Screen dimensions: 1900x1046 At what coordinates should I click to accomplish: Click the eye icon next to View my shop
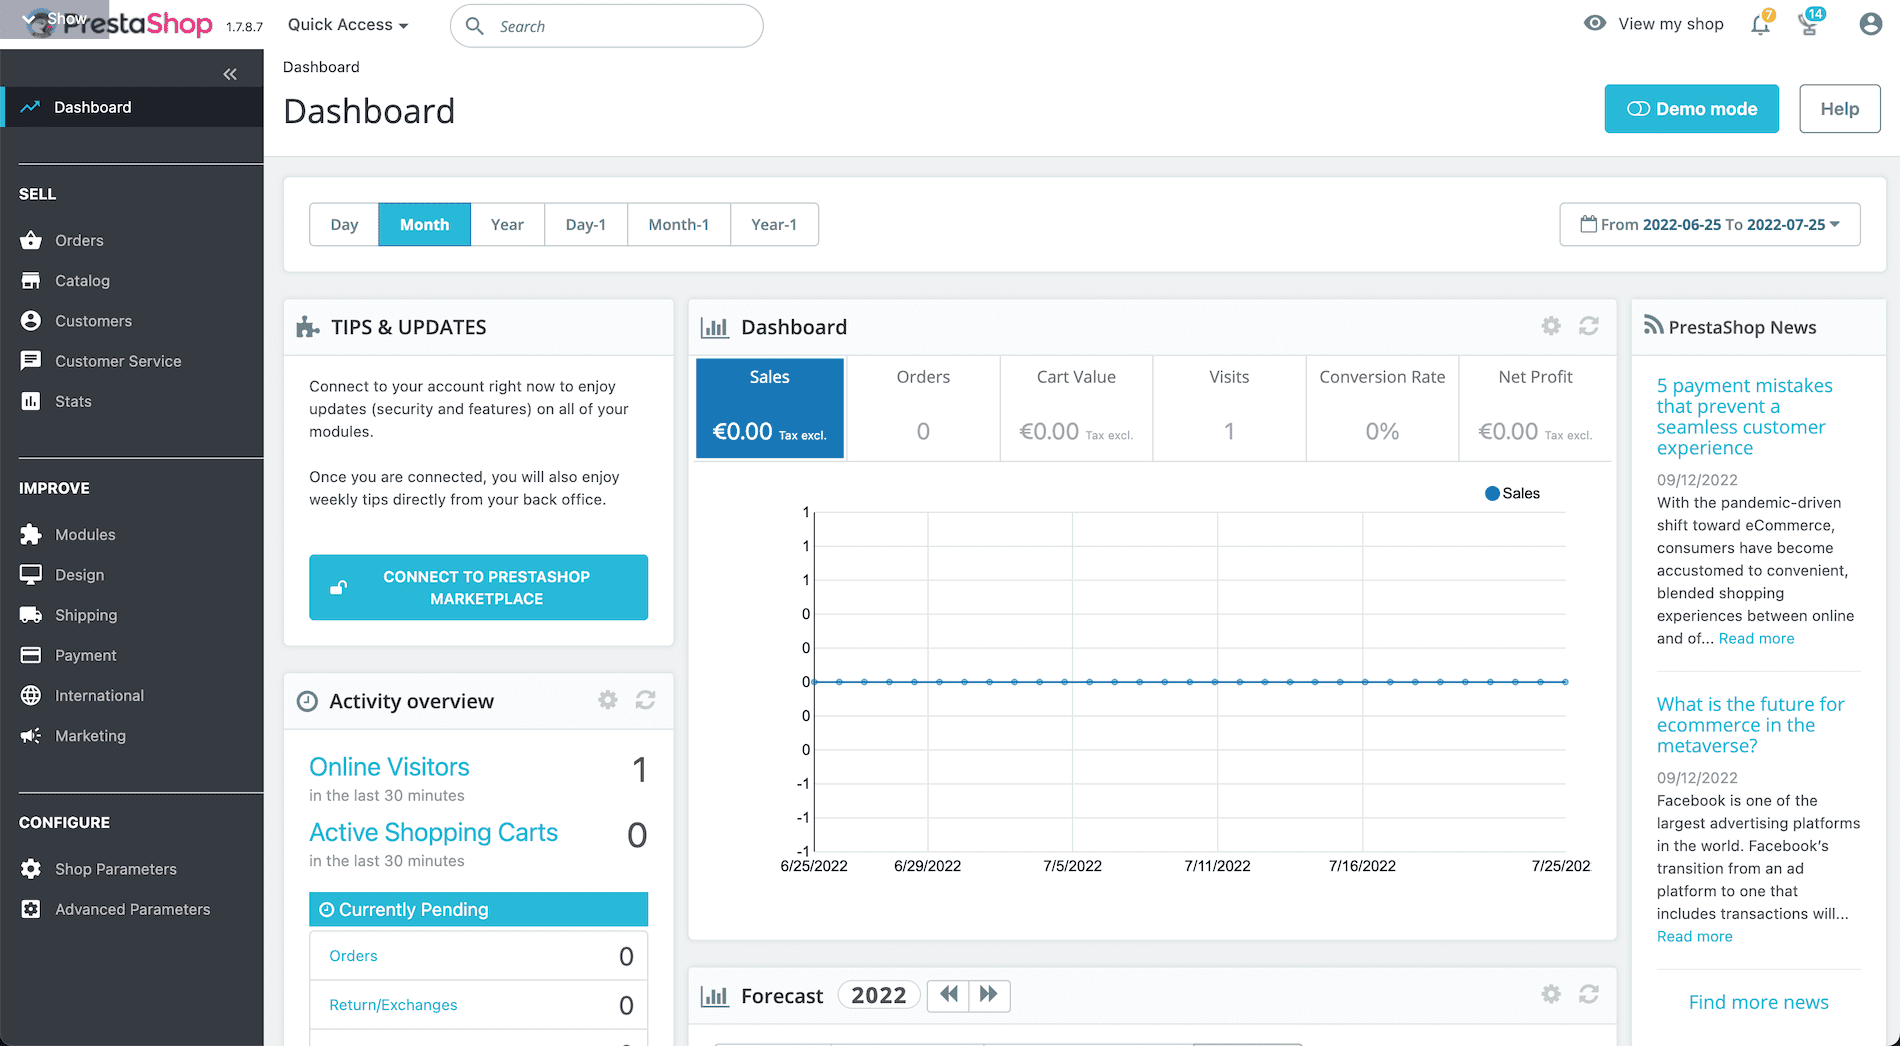pyautogui.click(x=1595, y=23)
